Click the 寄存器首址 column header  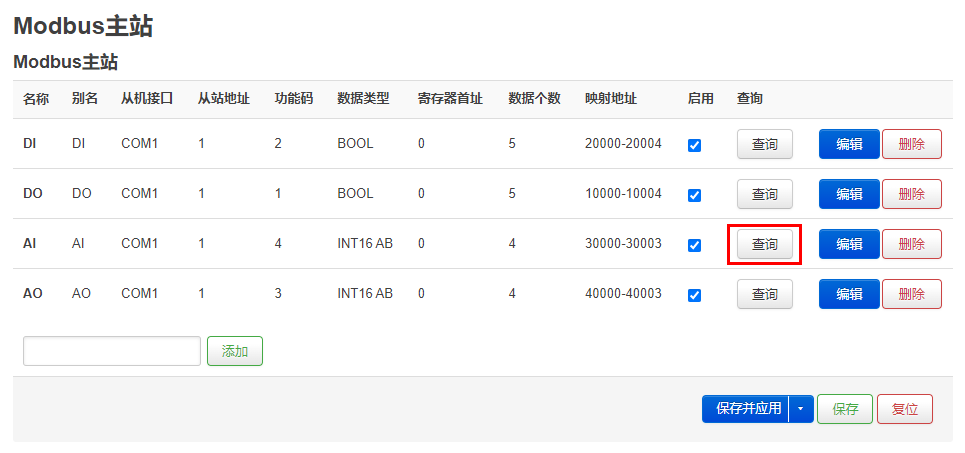(x=450, y=98)
